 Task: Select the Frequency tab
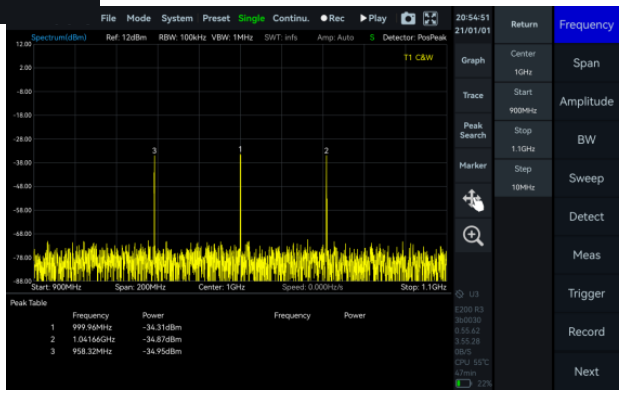pyautogui.click(x=586, y=25)
